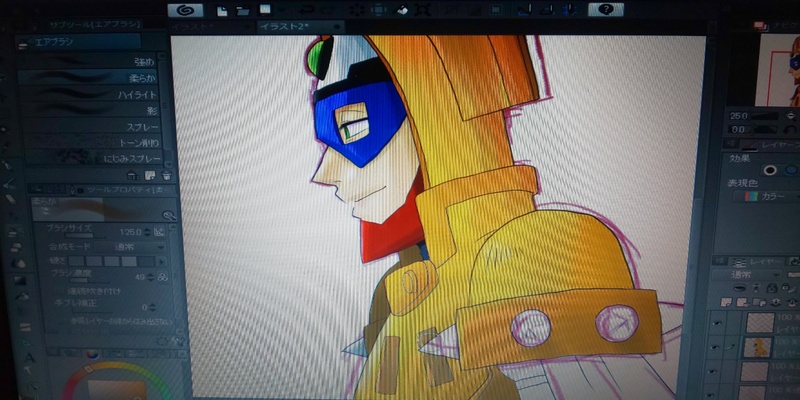This screenshot has height=400, width=800.
Task: Open brush size dynamics settings icon
Action: click(159, 232)
